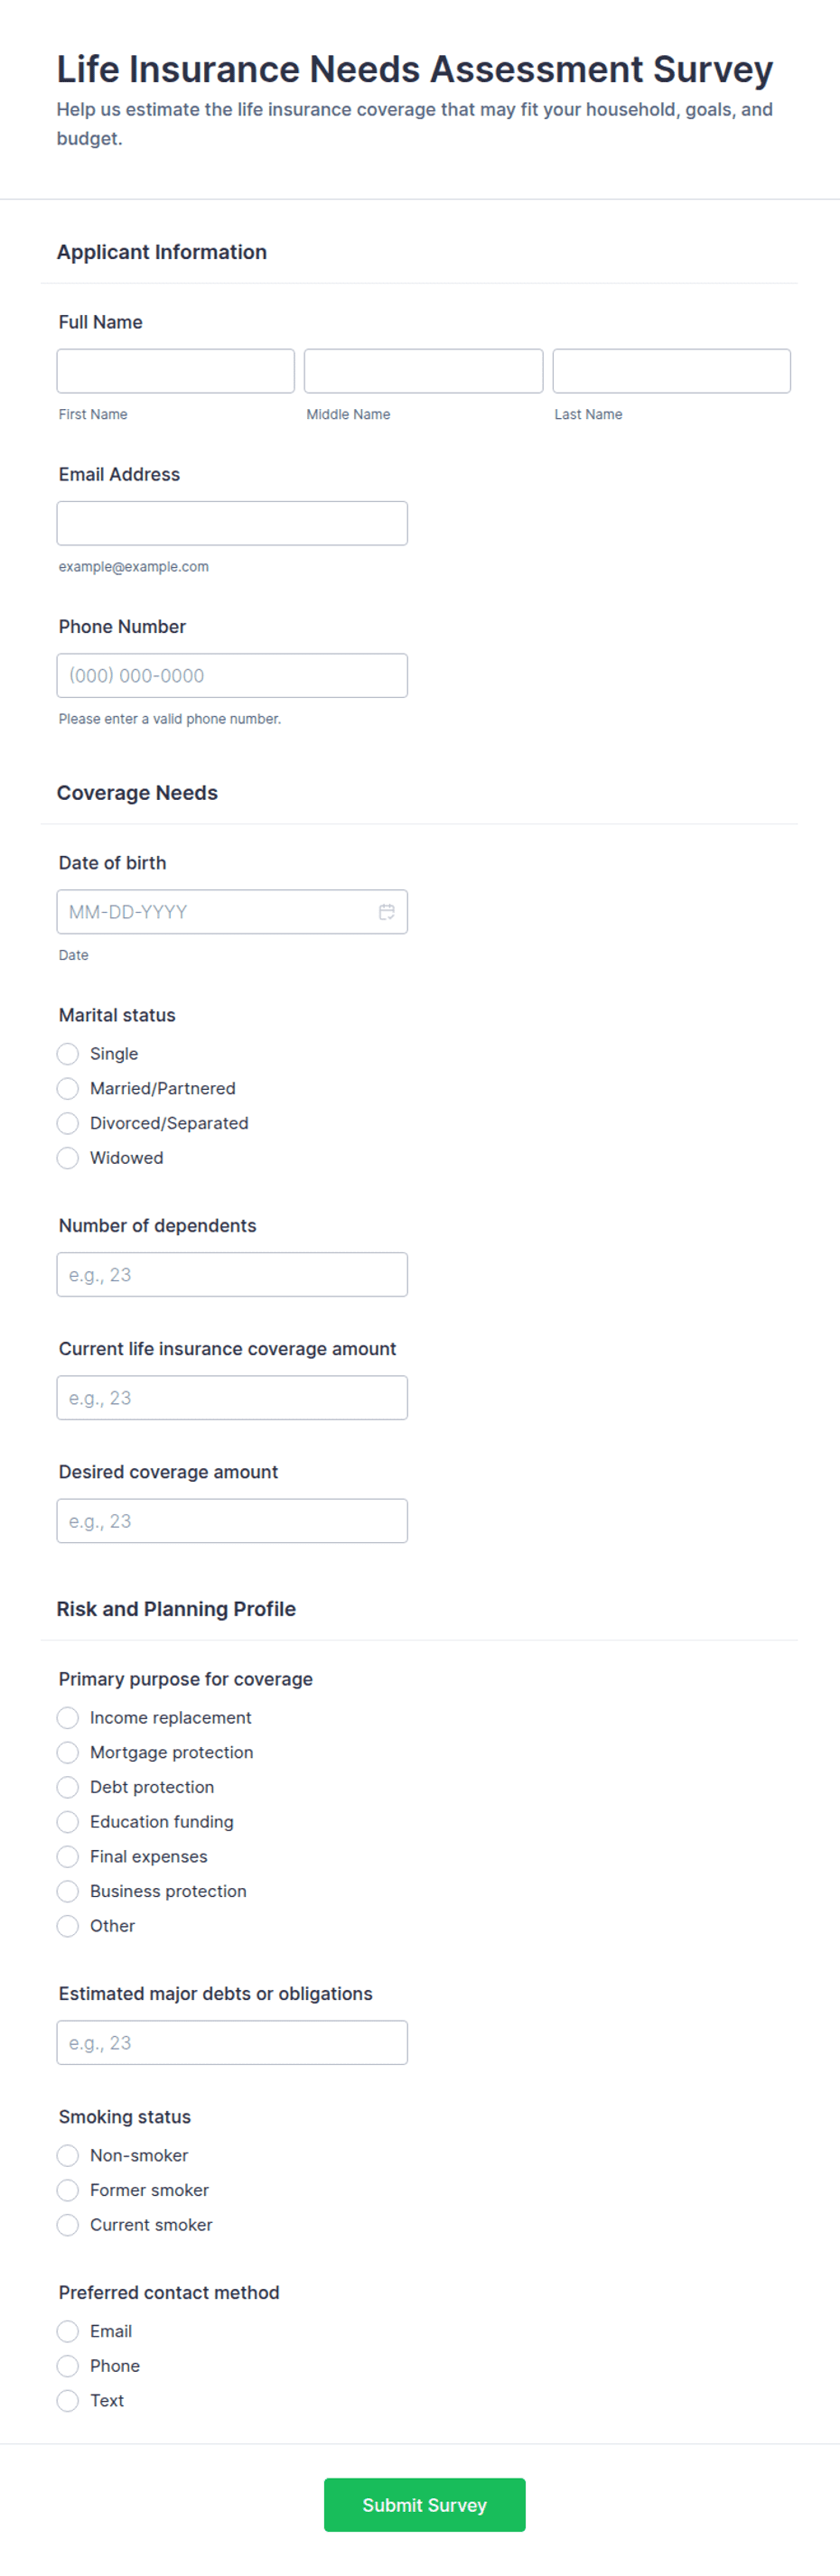Click into the Last Name field
This screenshot has height=2576, width=840.
click(671, 371)
